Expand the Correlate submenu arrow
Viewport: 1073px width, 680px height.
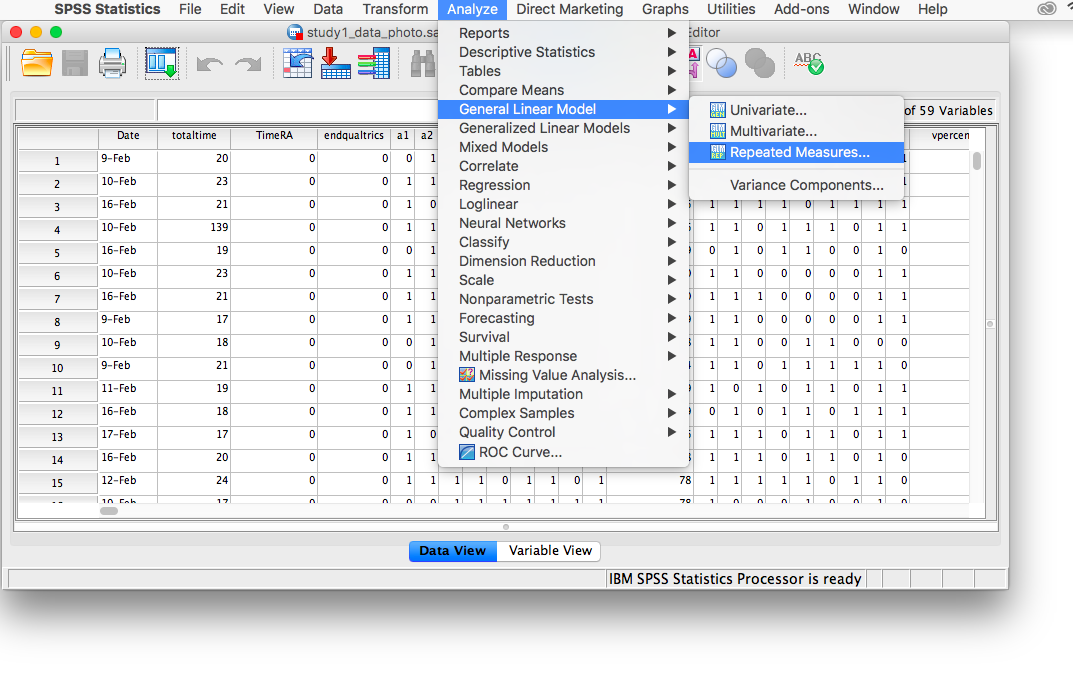click(672, 166)
